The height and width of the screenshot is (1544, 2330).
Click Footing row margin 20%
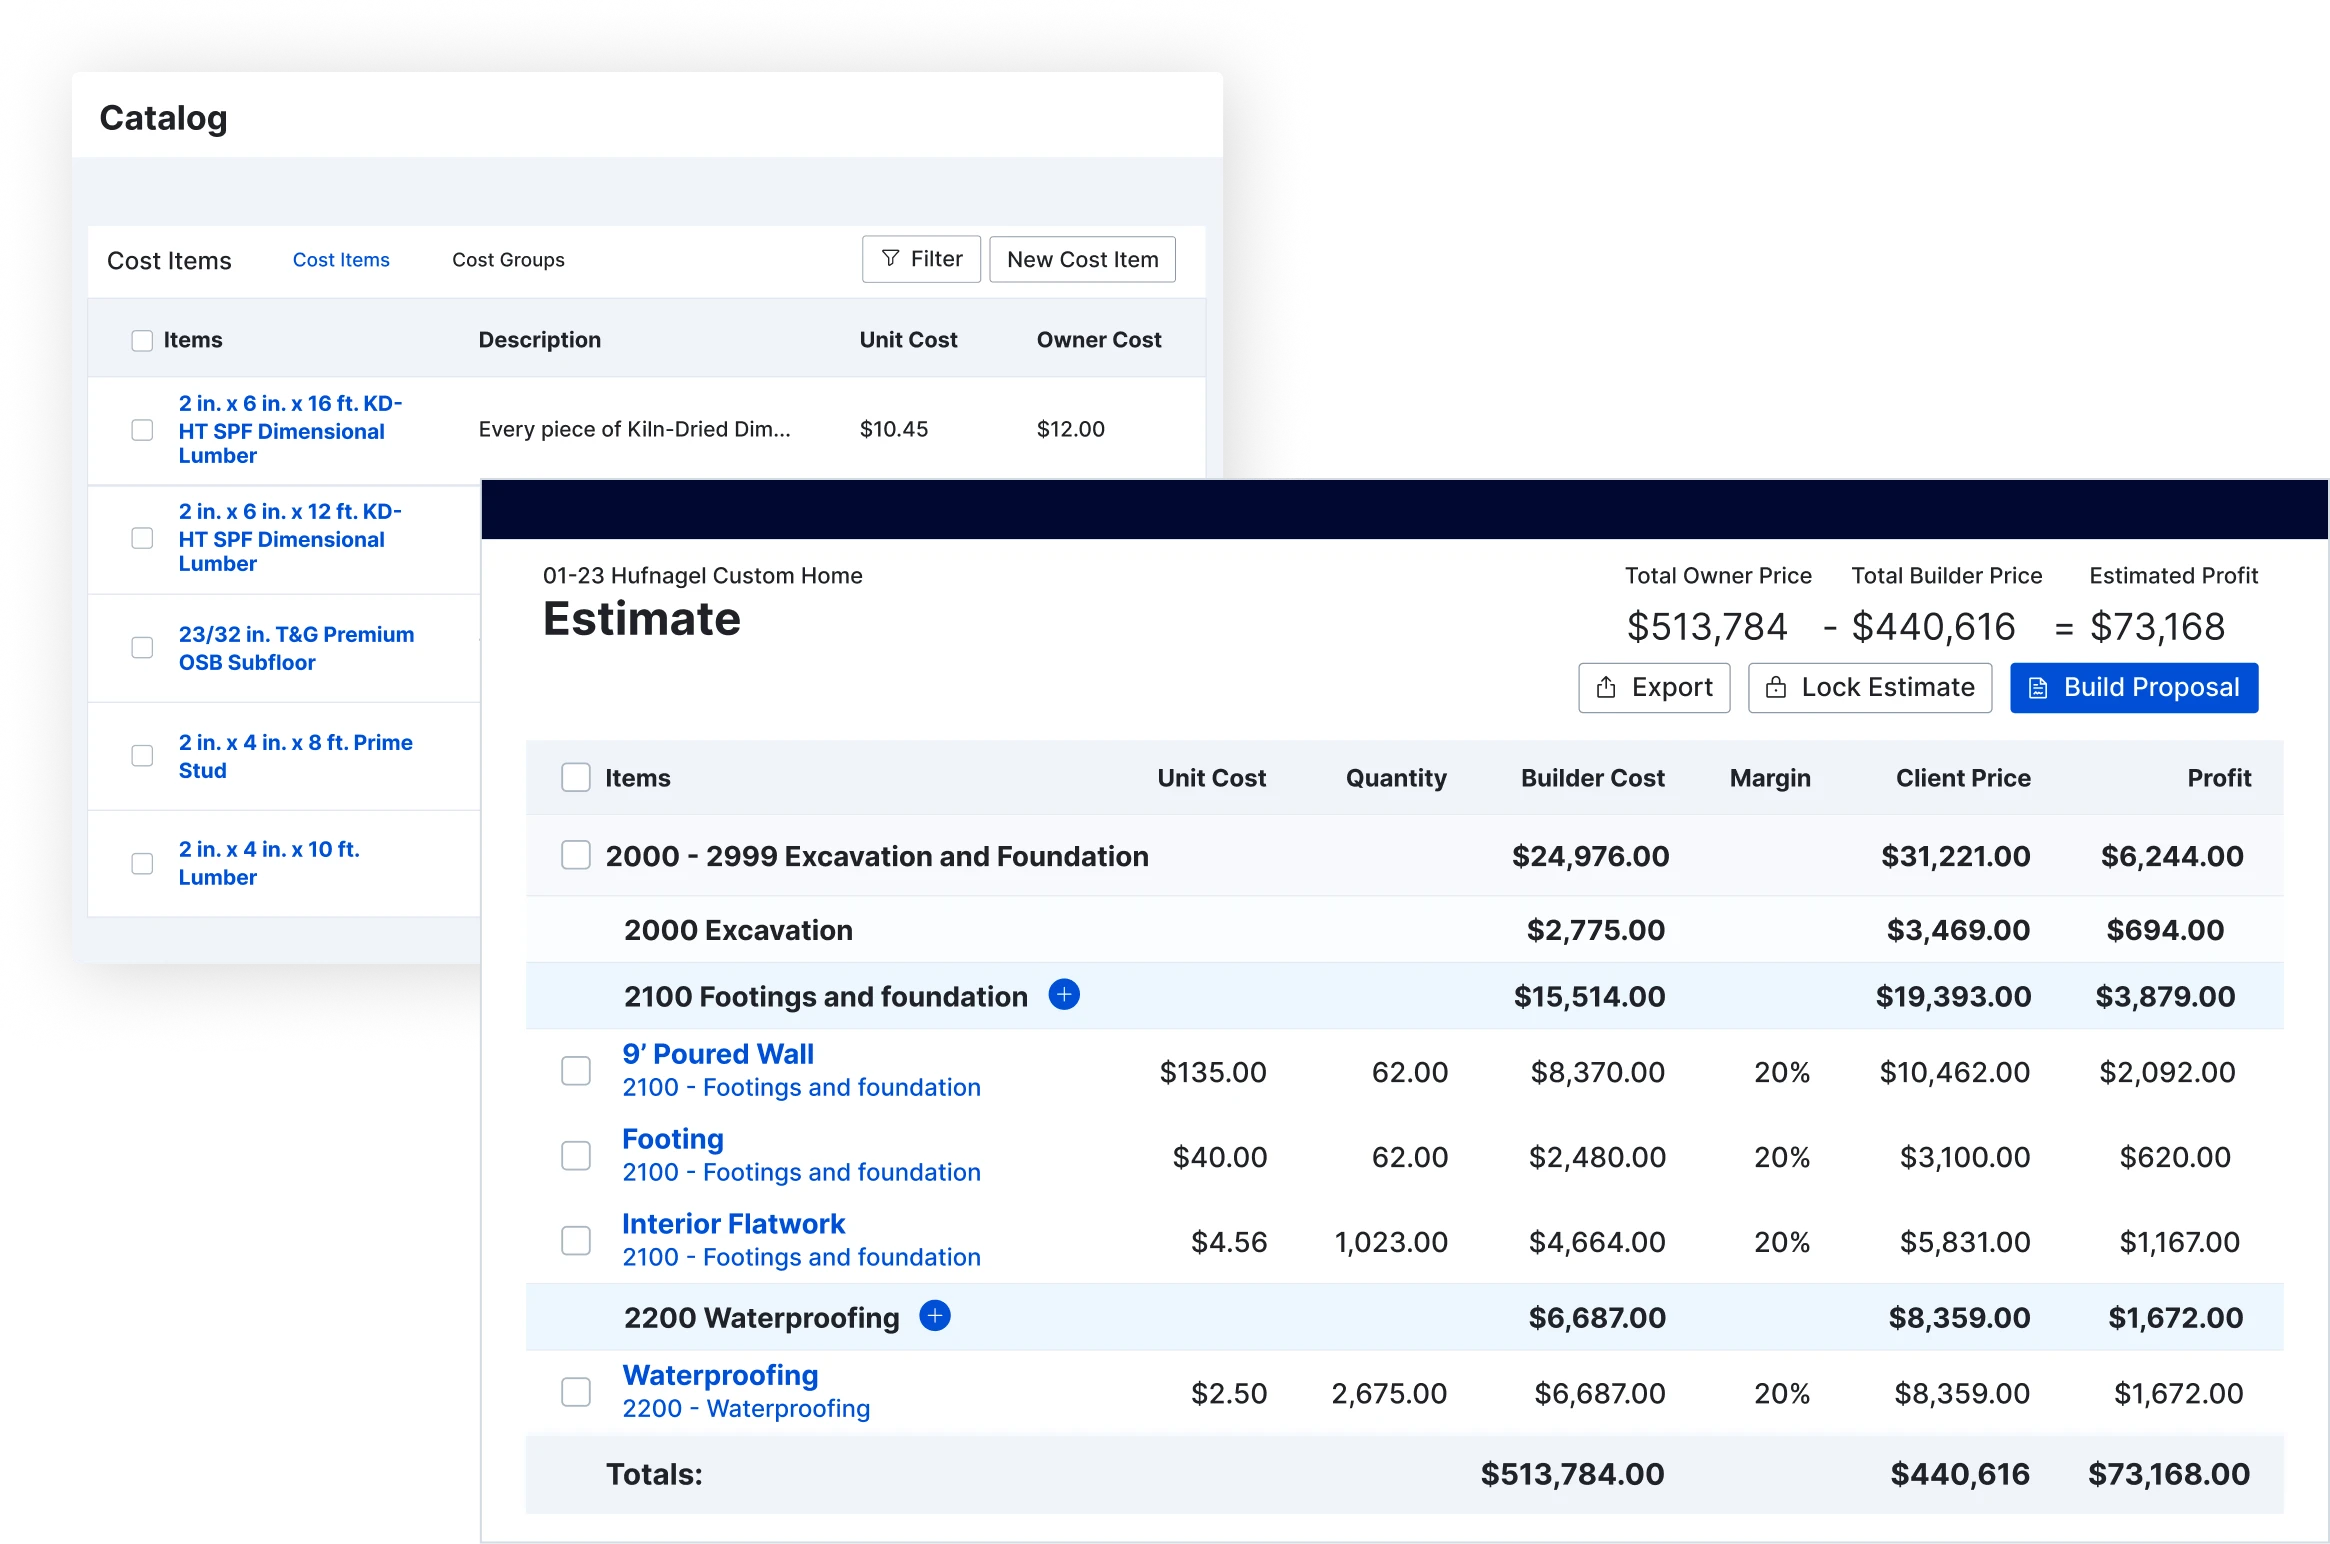click(1782, 1157)
